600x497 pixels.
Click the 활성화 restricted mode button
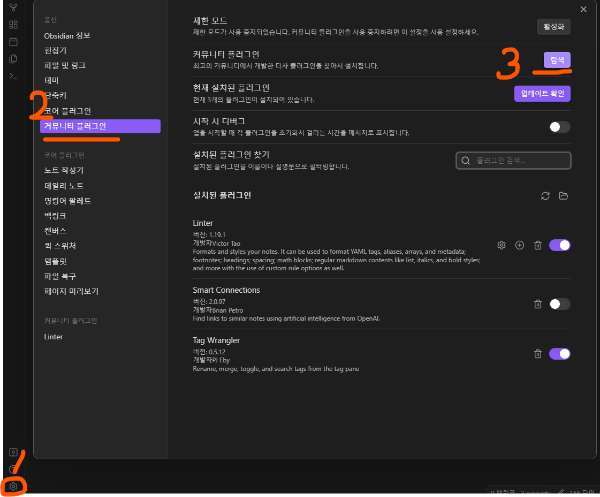[553, 27]
